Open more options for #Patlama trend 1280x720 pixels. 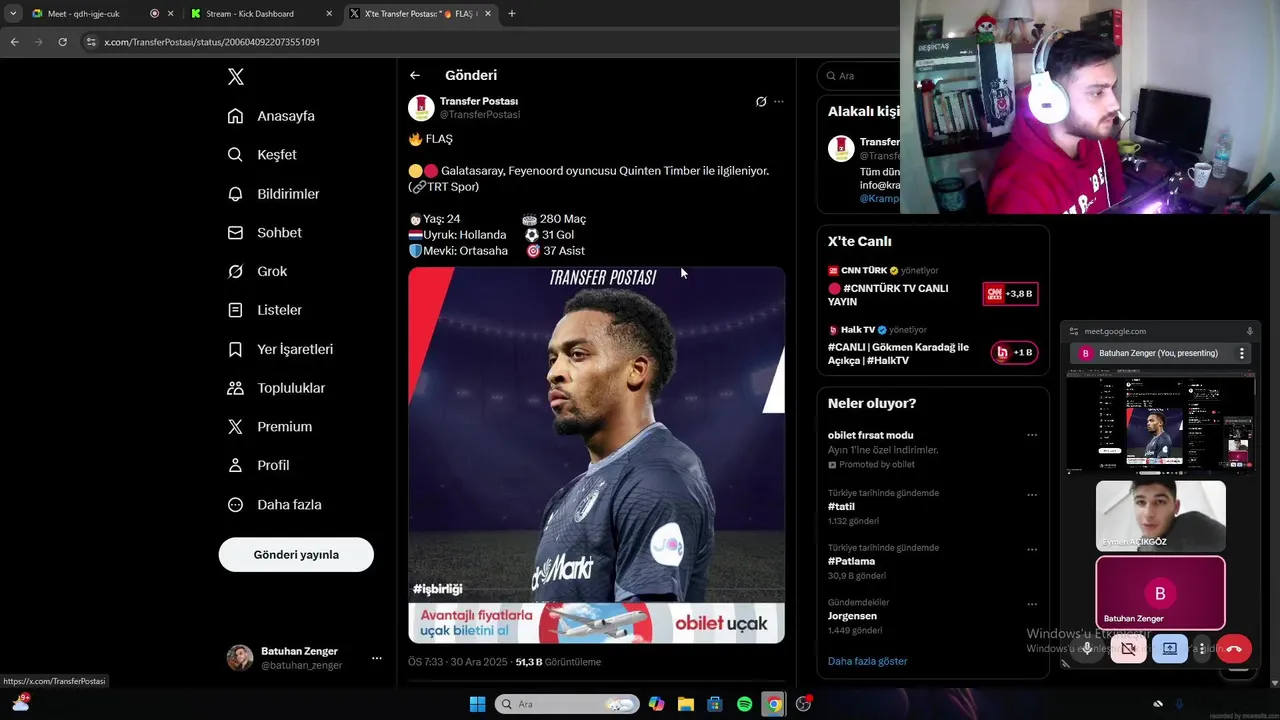click(x=1032, y=550)
